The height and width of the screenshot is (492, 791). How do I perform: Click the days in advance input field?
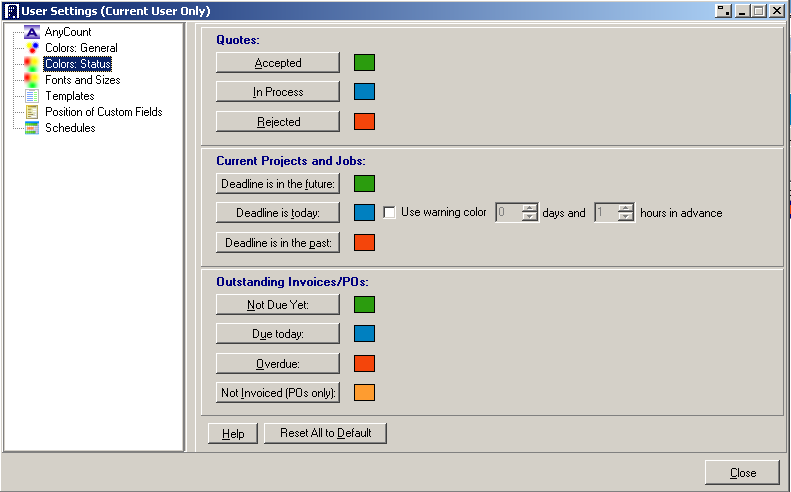click(508, 213)
